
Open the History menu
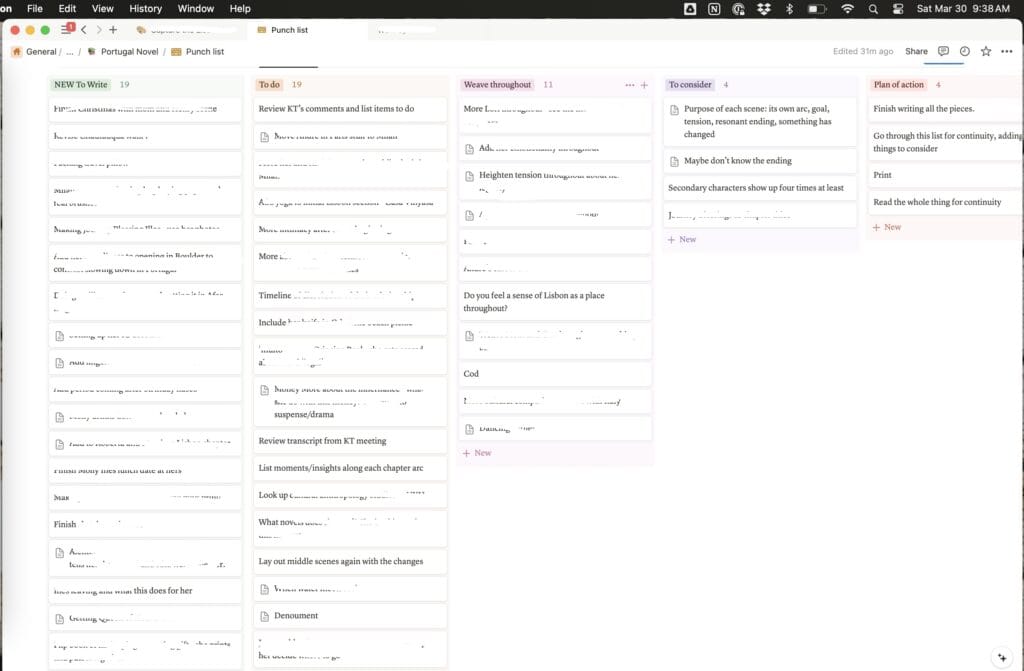[145, 8]
